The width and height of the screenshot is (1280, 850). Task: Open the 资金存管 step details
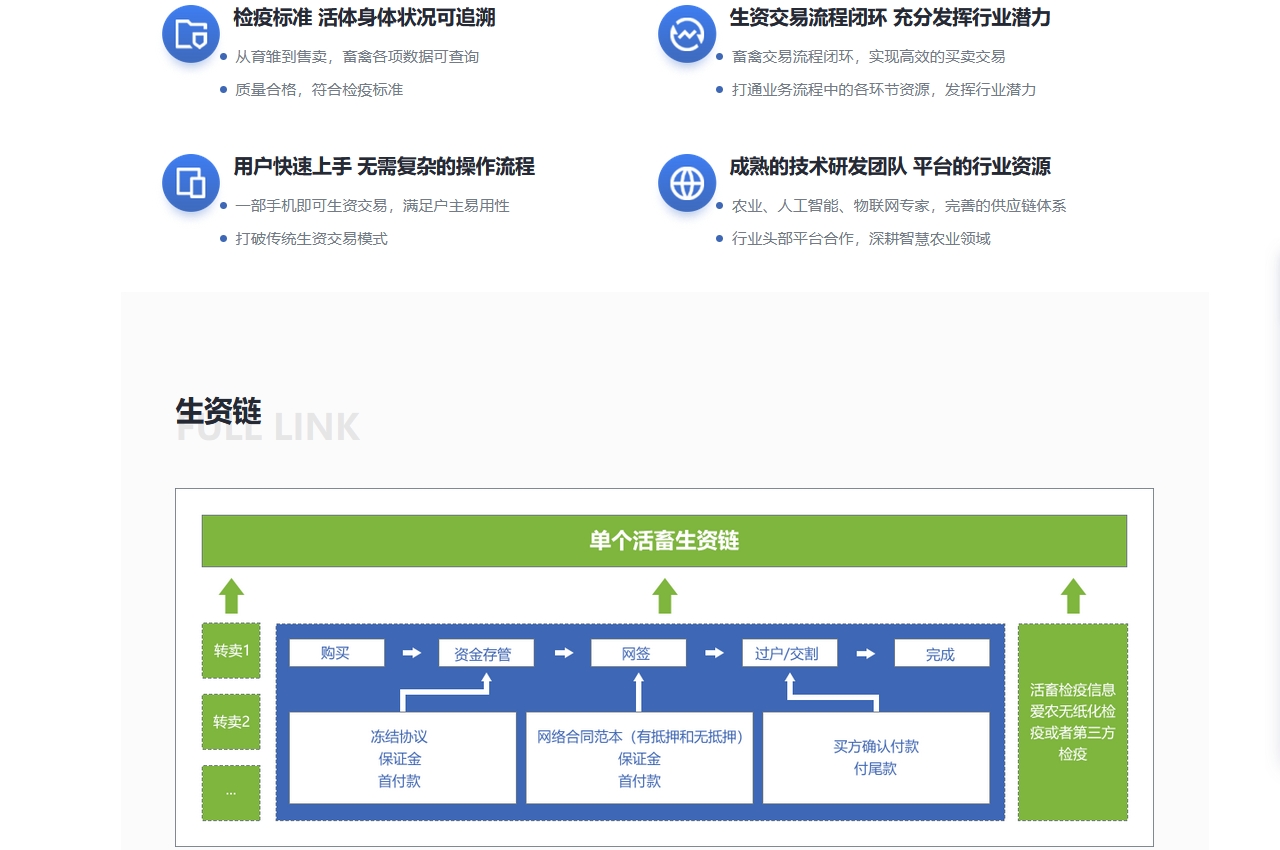coord(486,652)
